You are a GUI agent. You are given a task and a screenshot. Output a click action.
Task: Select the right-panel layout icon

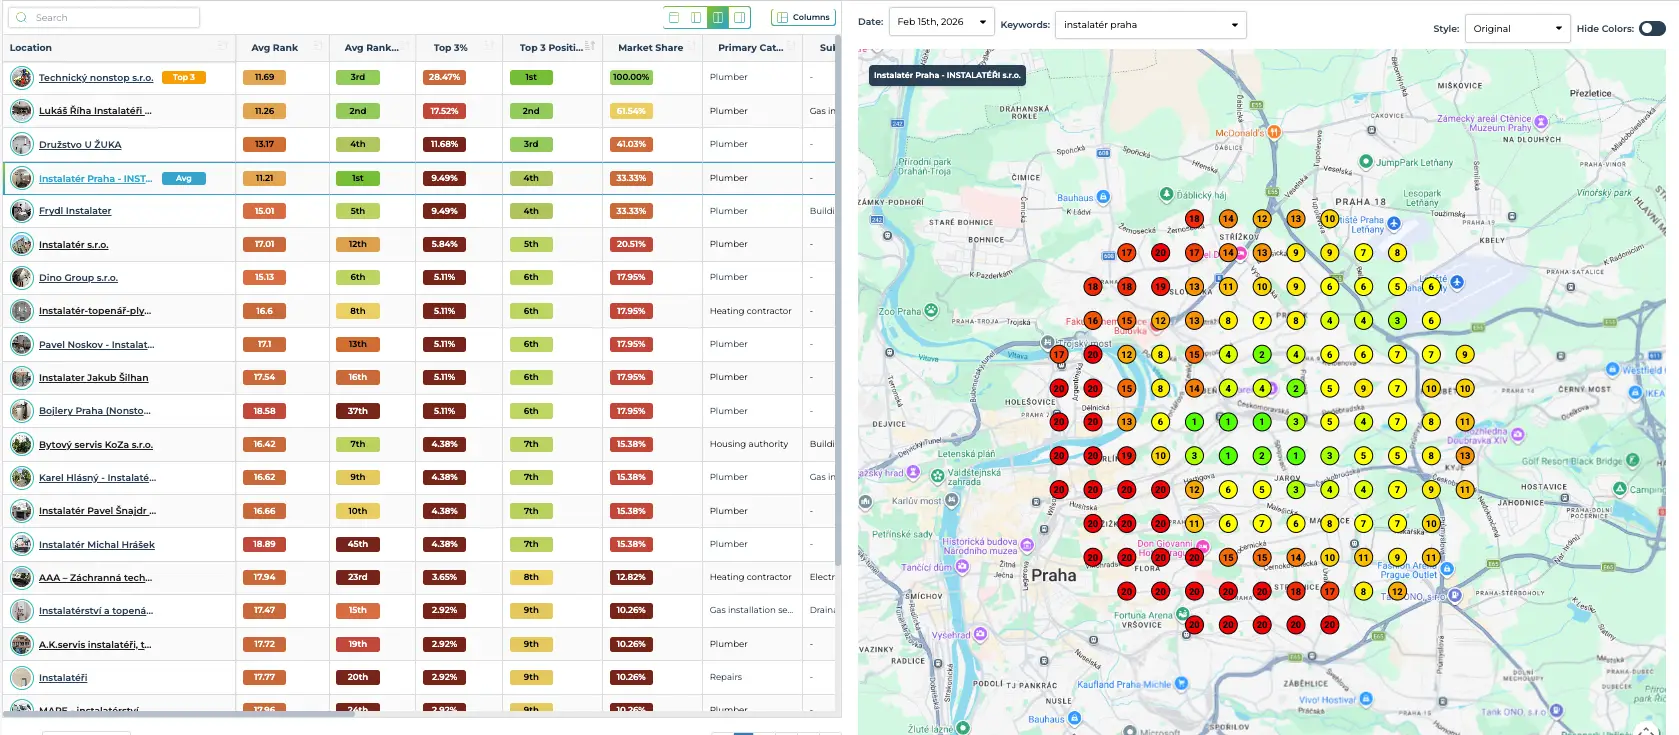(740, 17)
